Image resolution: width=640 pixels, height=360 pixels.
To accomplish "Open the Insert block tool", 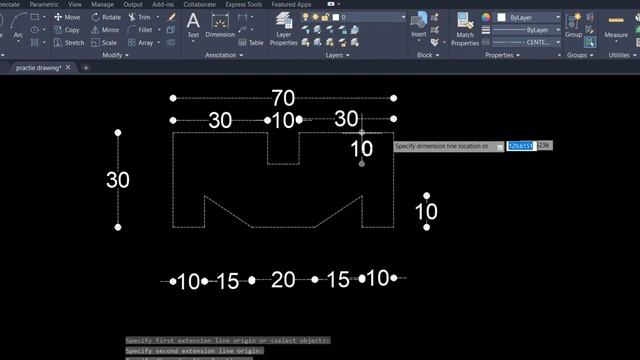I will 418,24.
